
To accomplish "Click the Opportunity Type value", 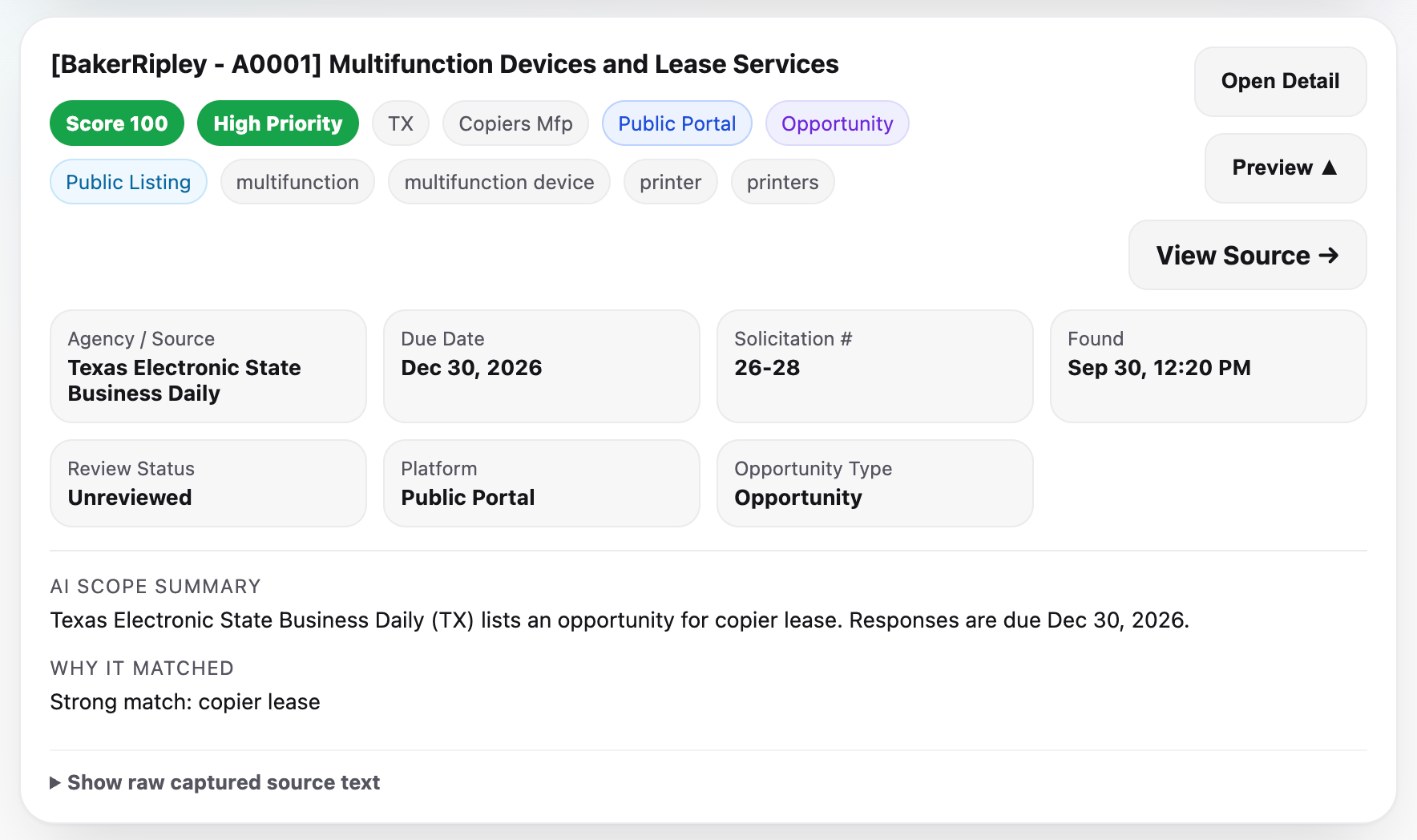I will click(798, 497).
